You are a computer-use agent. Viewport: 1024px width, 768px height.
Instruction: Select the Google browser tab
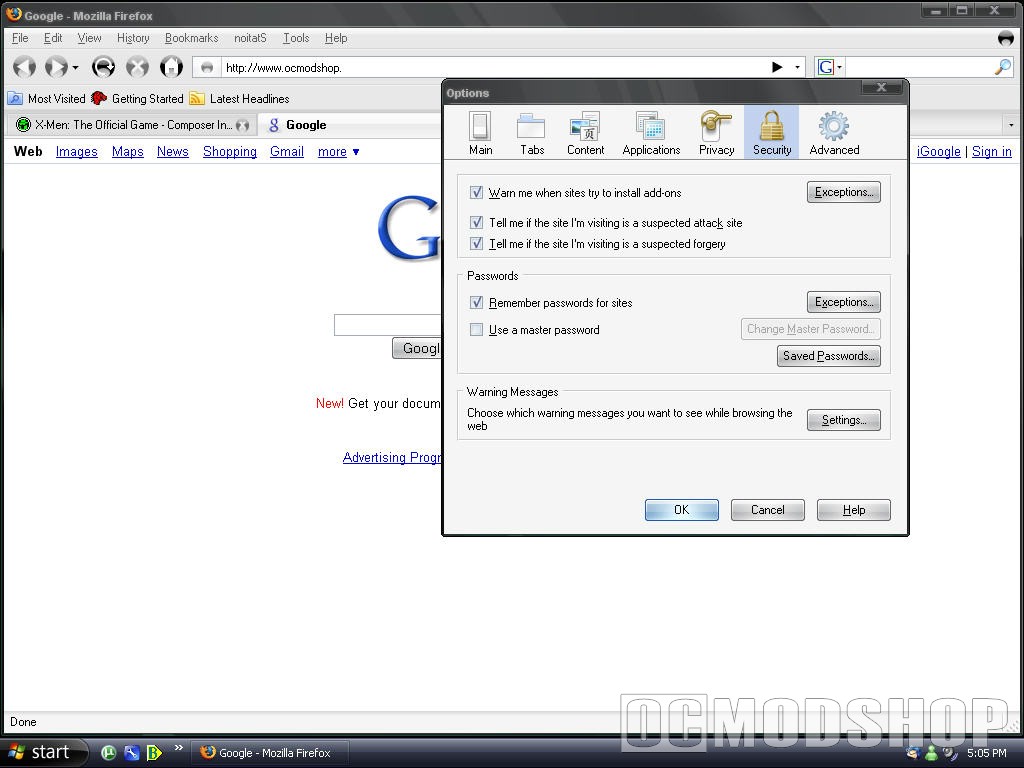(349, 125)
